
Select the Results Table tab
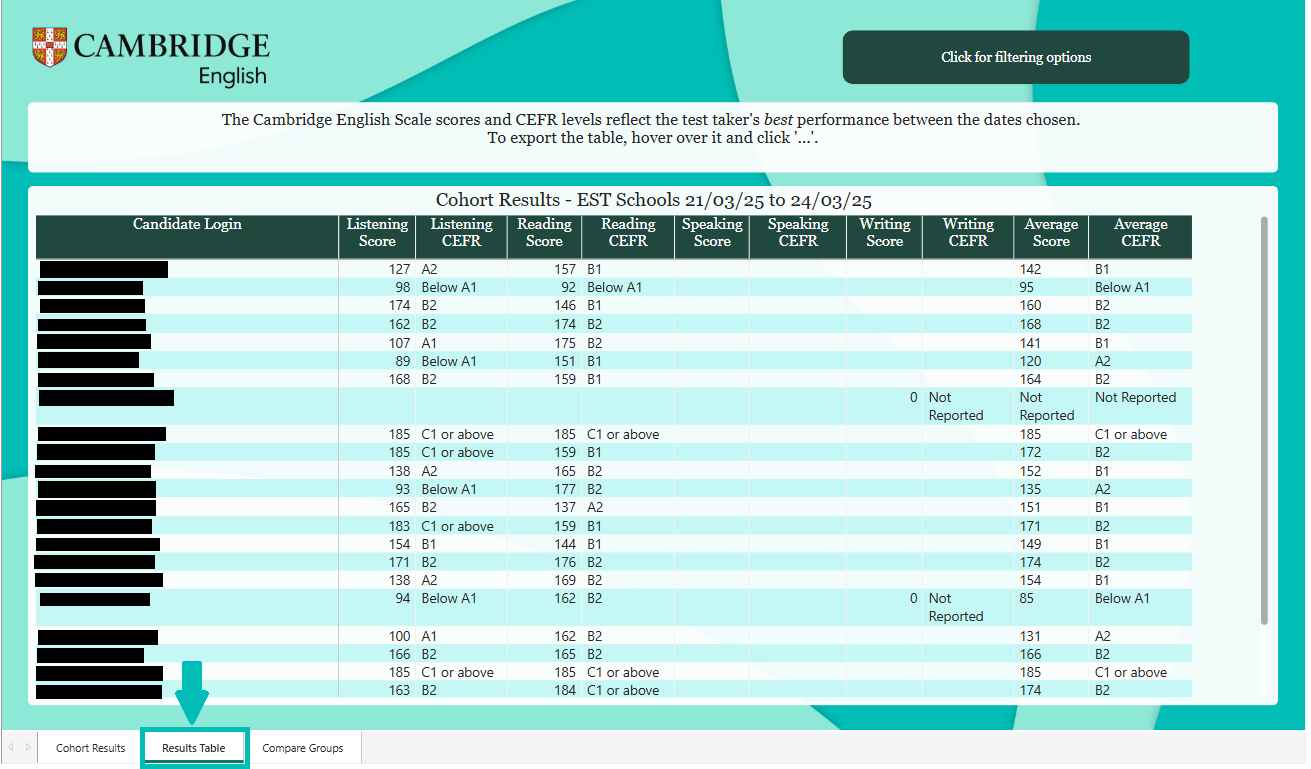coord(194,748)
